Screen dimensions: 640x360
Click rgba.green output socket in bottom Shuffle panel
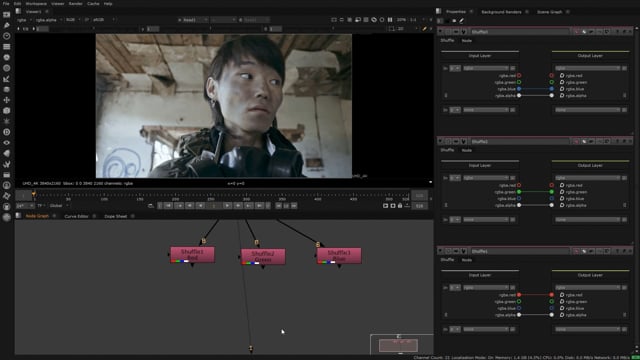(x=551, y=302)
